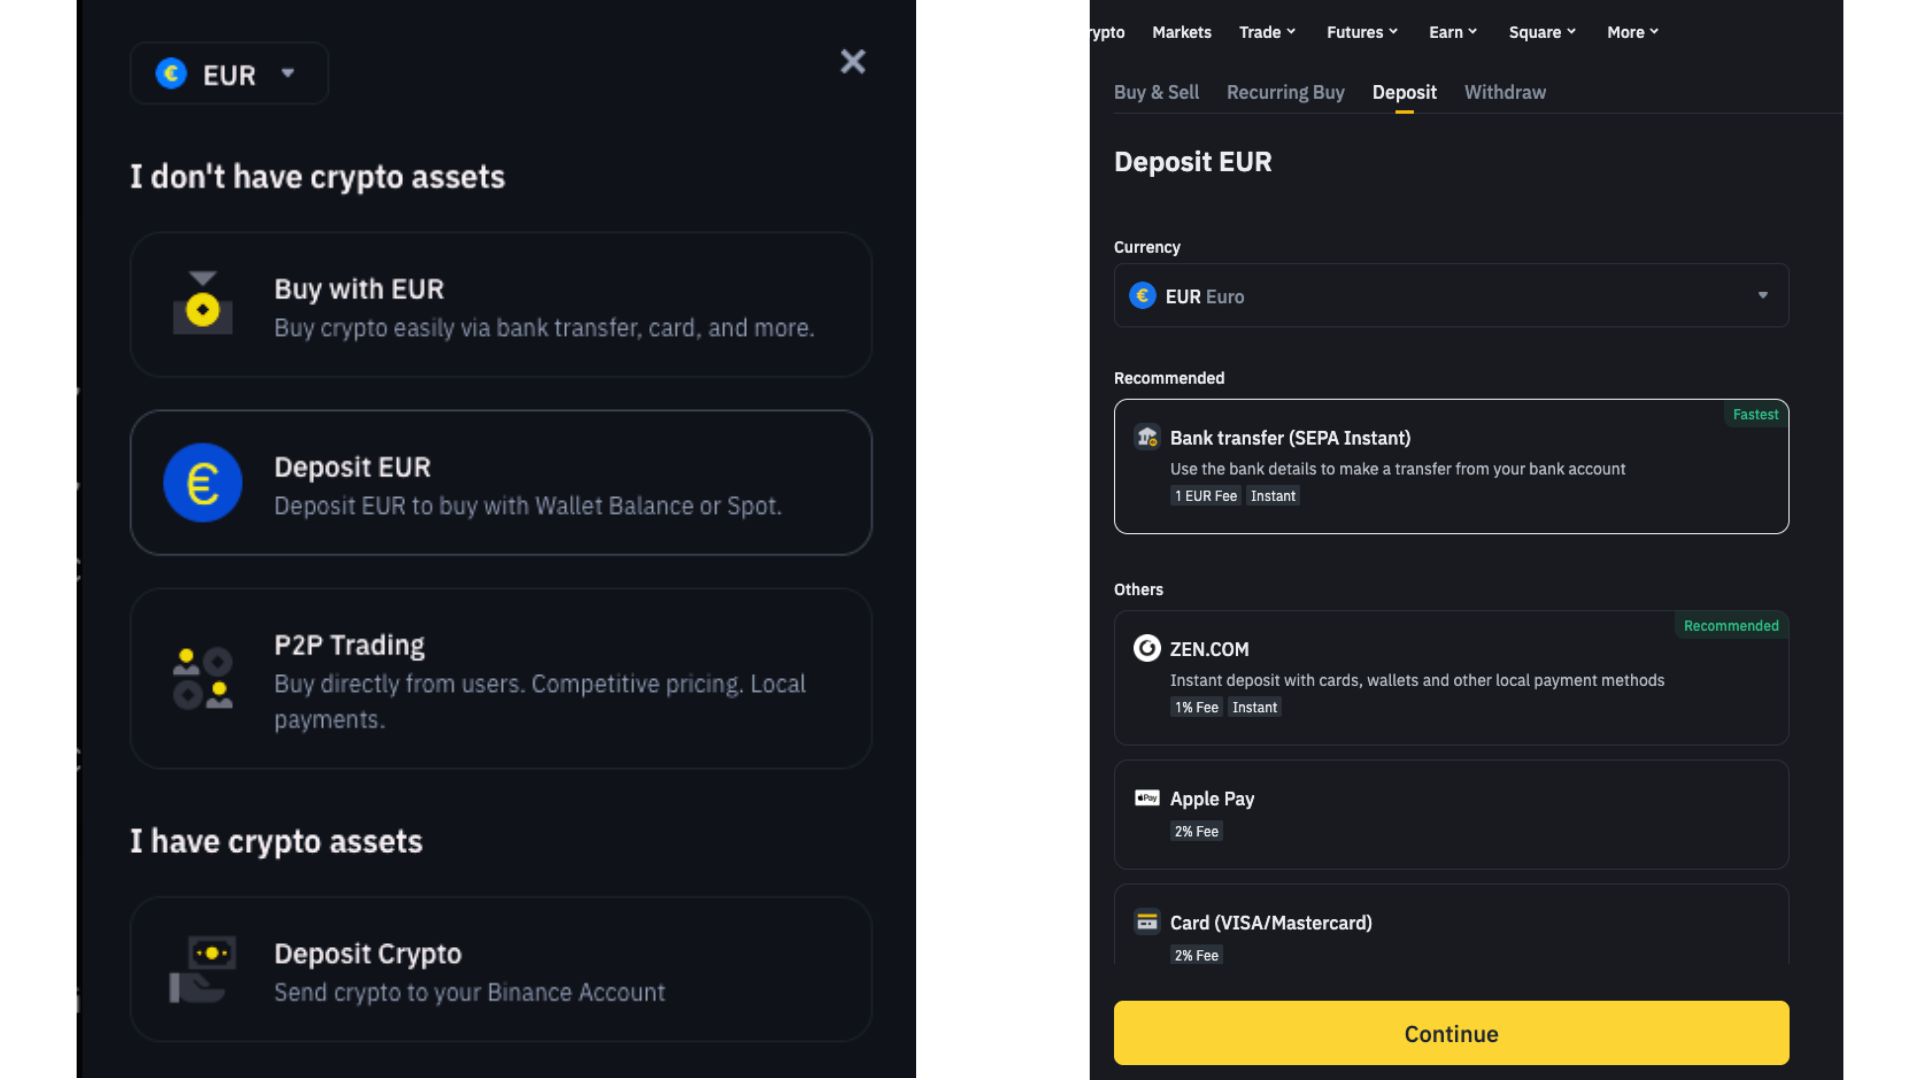
Task: Open the EUR currency selector dropdown
Action: point(229,74)
